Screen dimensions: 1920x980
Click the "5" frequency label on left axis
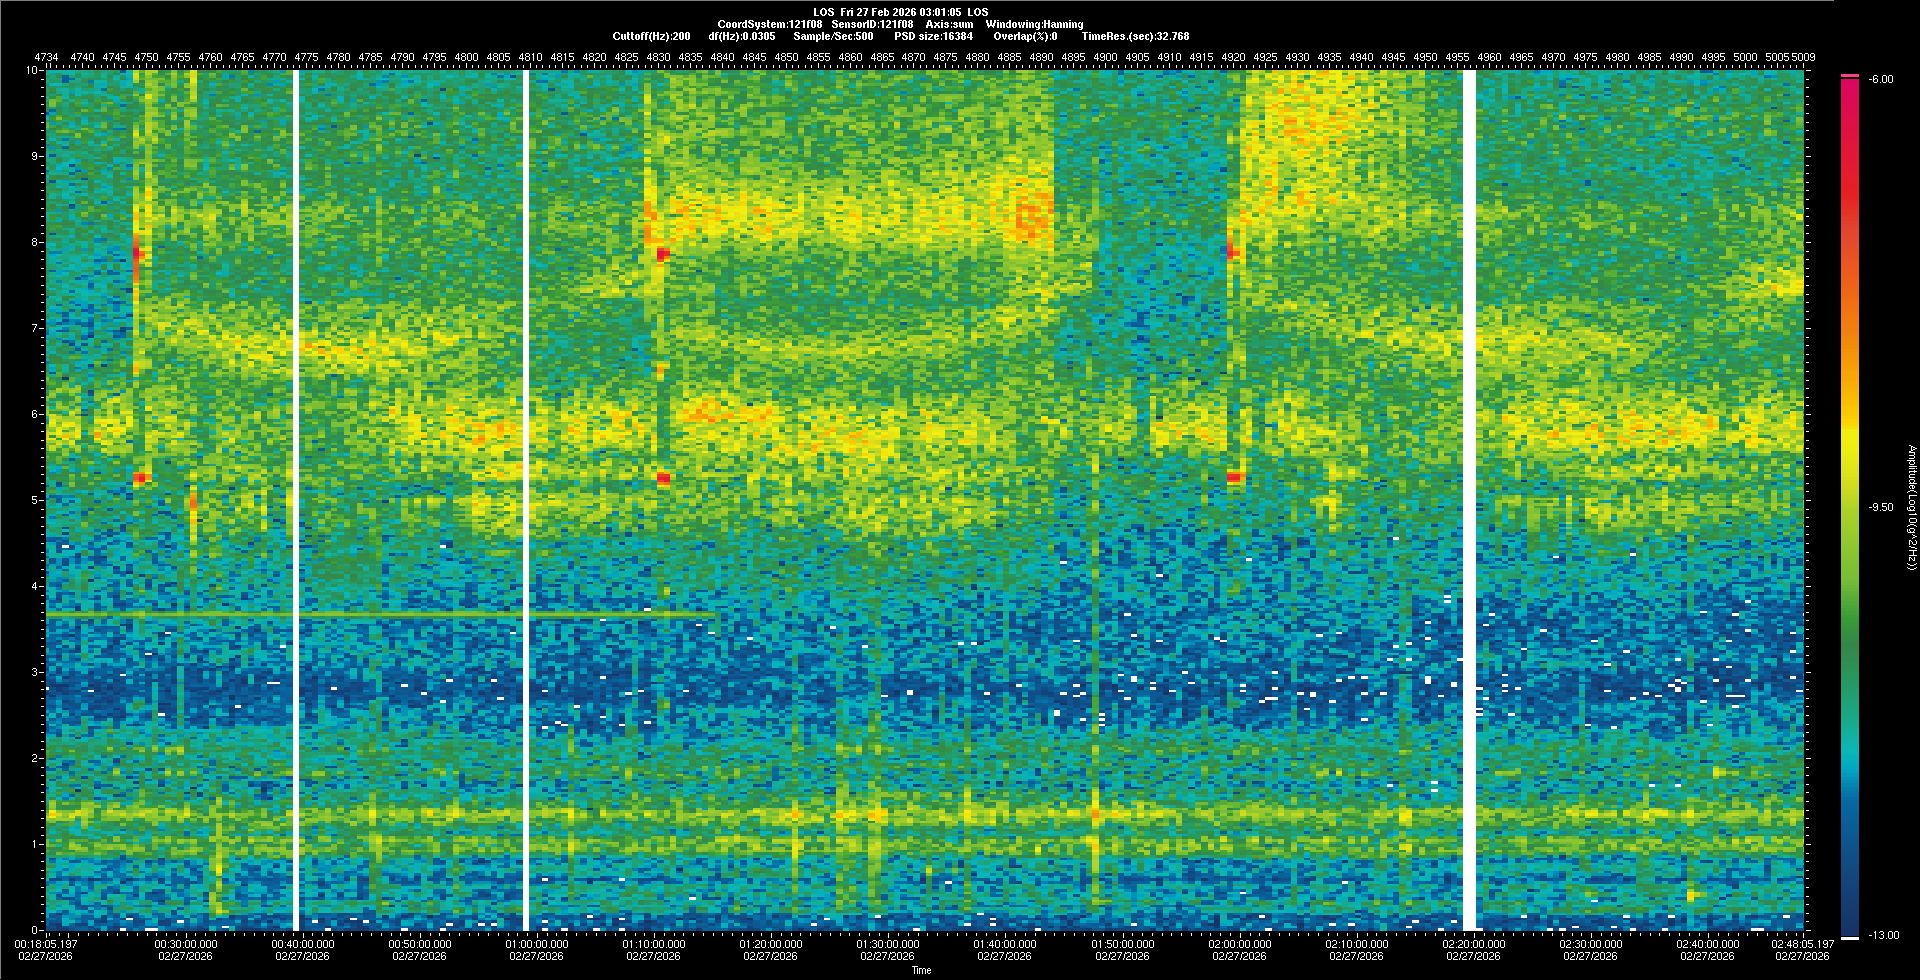click(x=36, y=500)
